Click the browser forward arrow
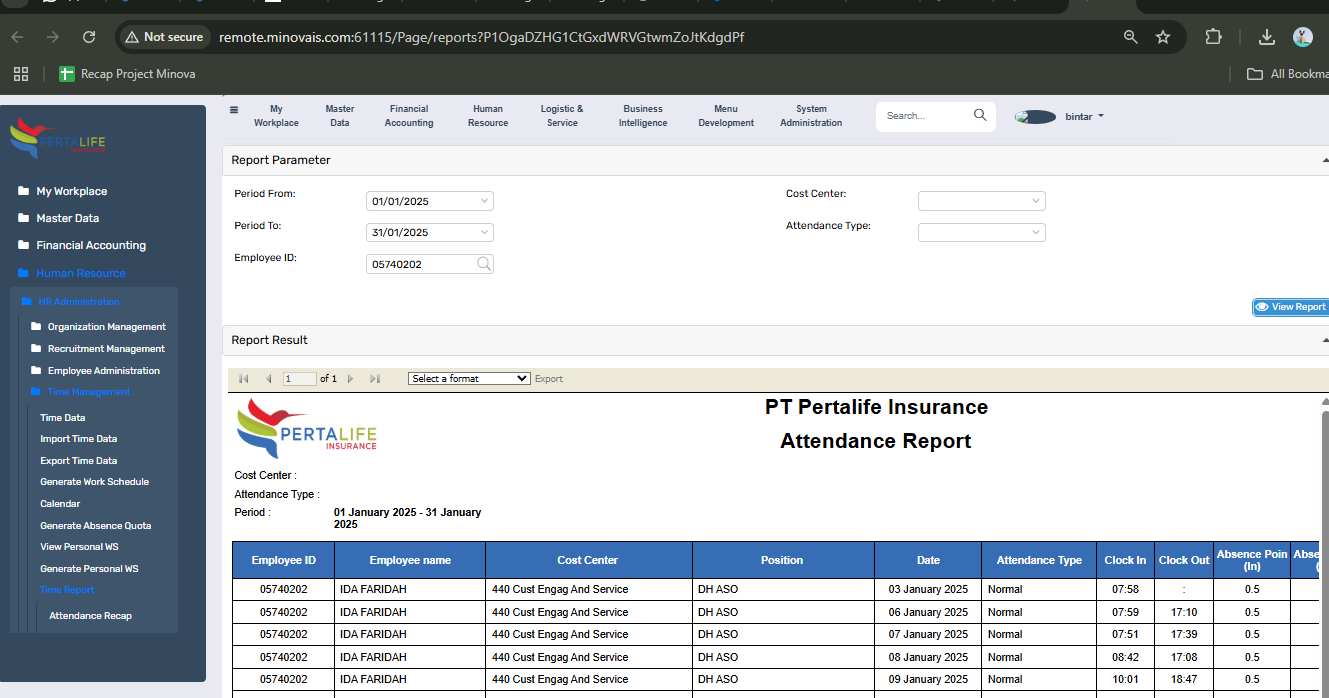The image size is (1329, 698). pos(53,37)
